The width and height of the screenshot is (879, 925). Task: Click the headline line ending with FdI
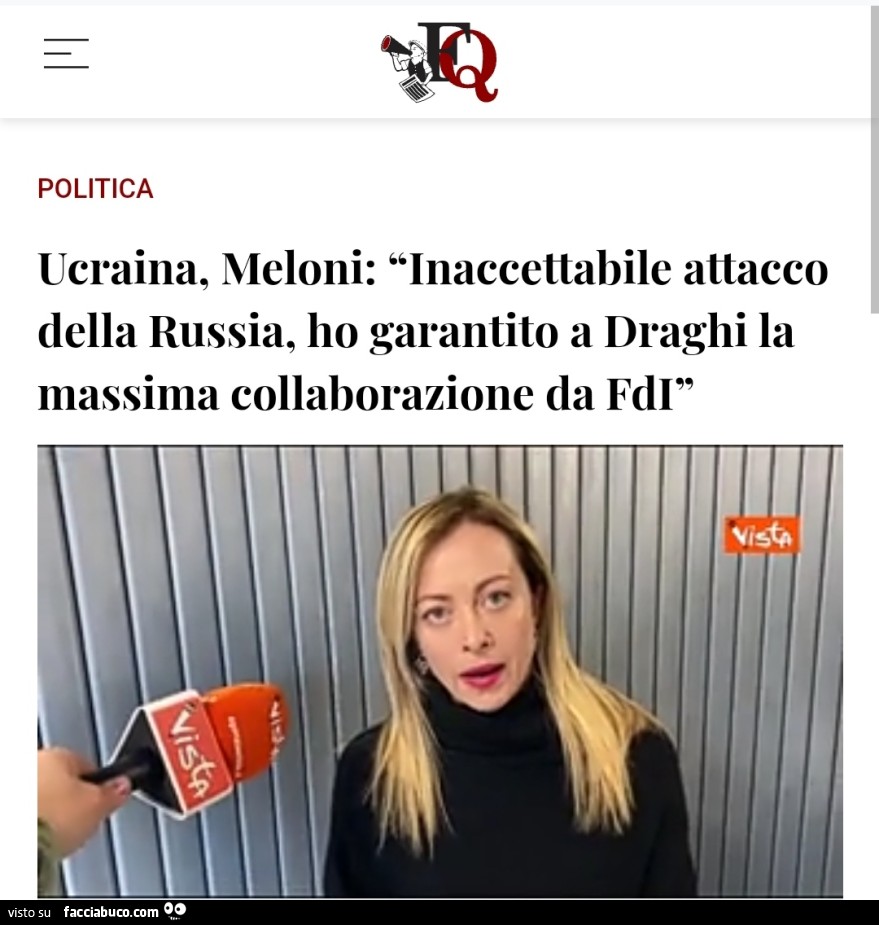coord(366,395)
